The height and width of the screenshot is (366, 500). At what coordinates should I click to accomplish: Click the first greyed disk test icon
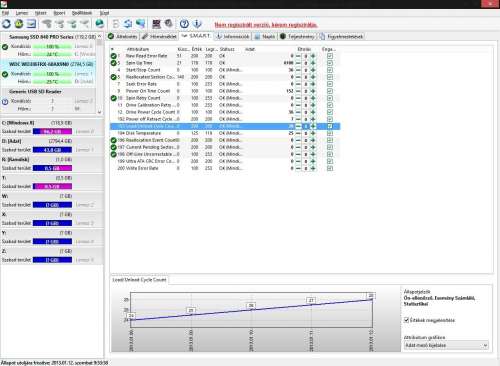coord(47,24)
